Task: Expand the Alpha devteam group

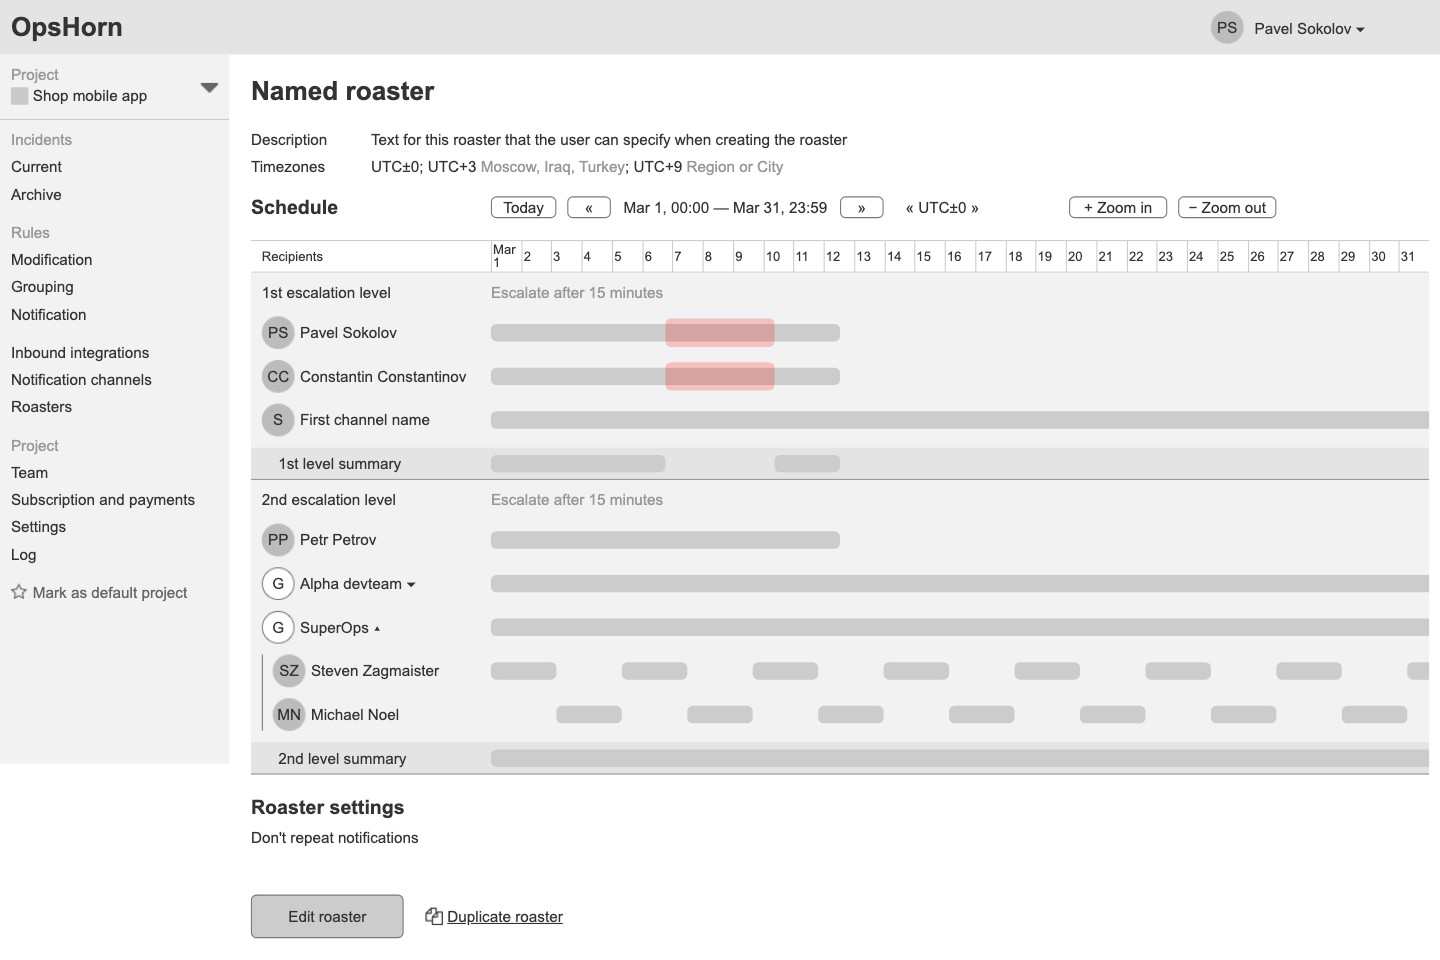Action: point(411,585)
